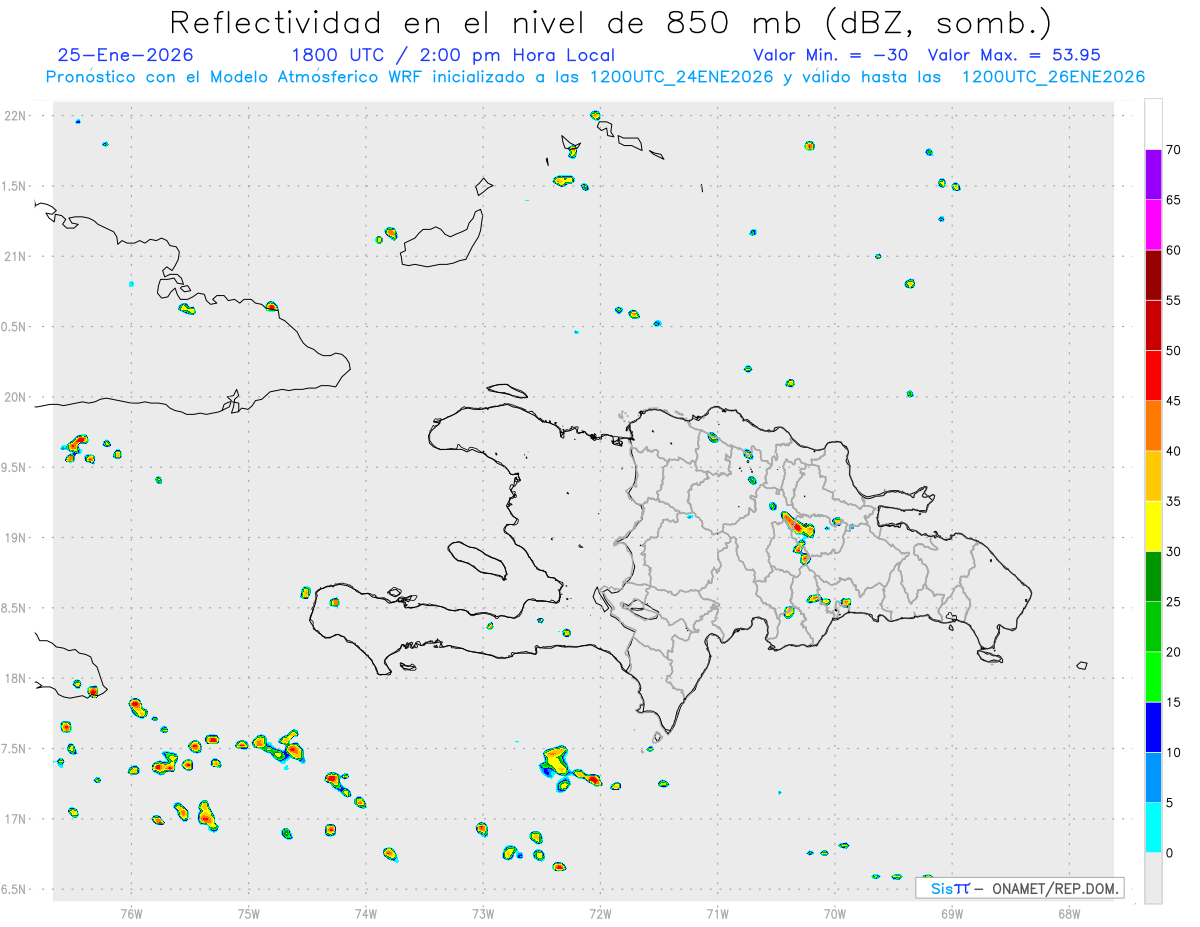This screenshot has height=927, width=1200.
Task: Click the "6.5N" latitude label
Action: coord(15,889)
